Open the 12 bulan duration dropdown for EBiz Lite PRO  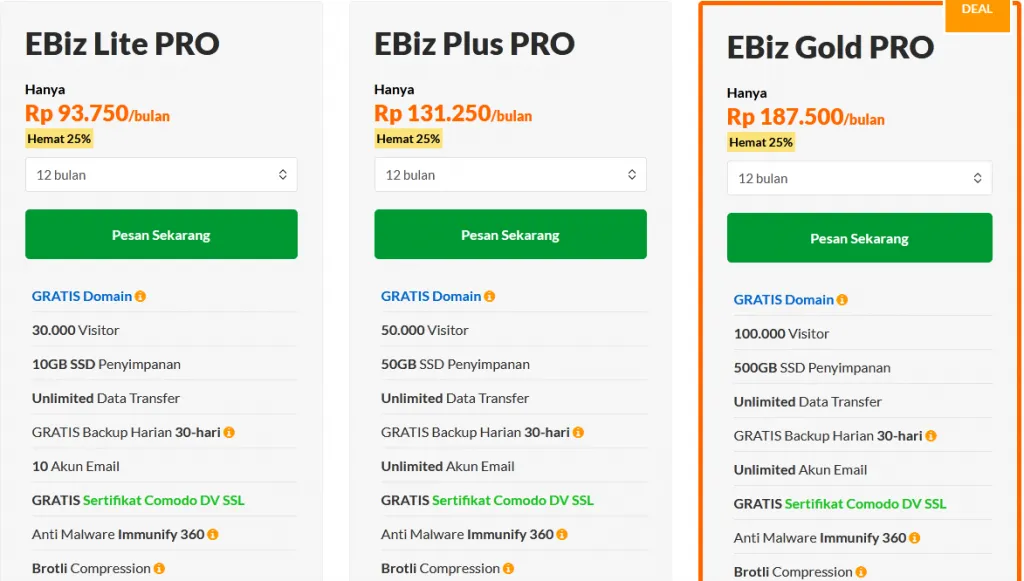pyautogui.click(x=161, y=174)
